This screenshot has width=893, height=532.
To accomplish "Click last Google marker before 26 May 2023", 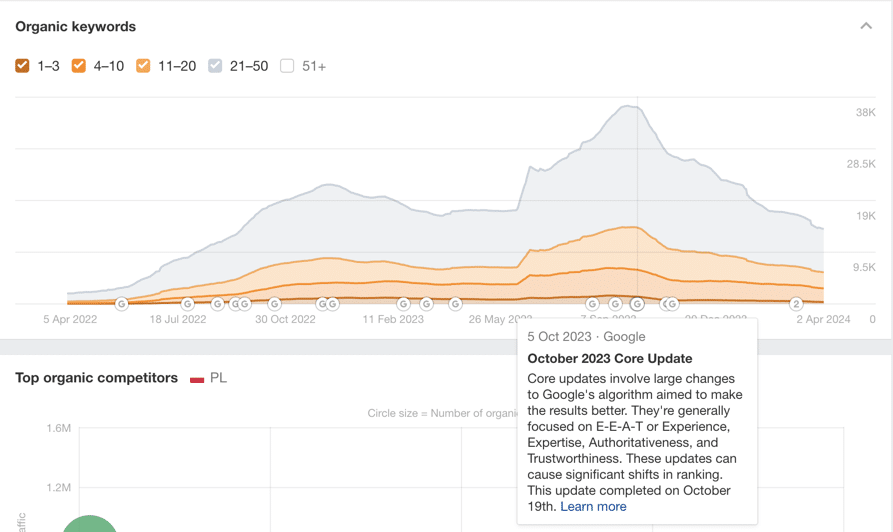I will tap(455, 304).
